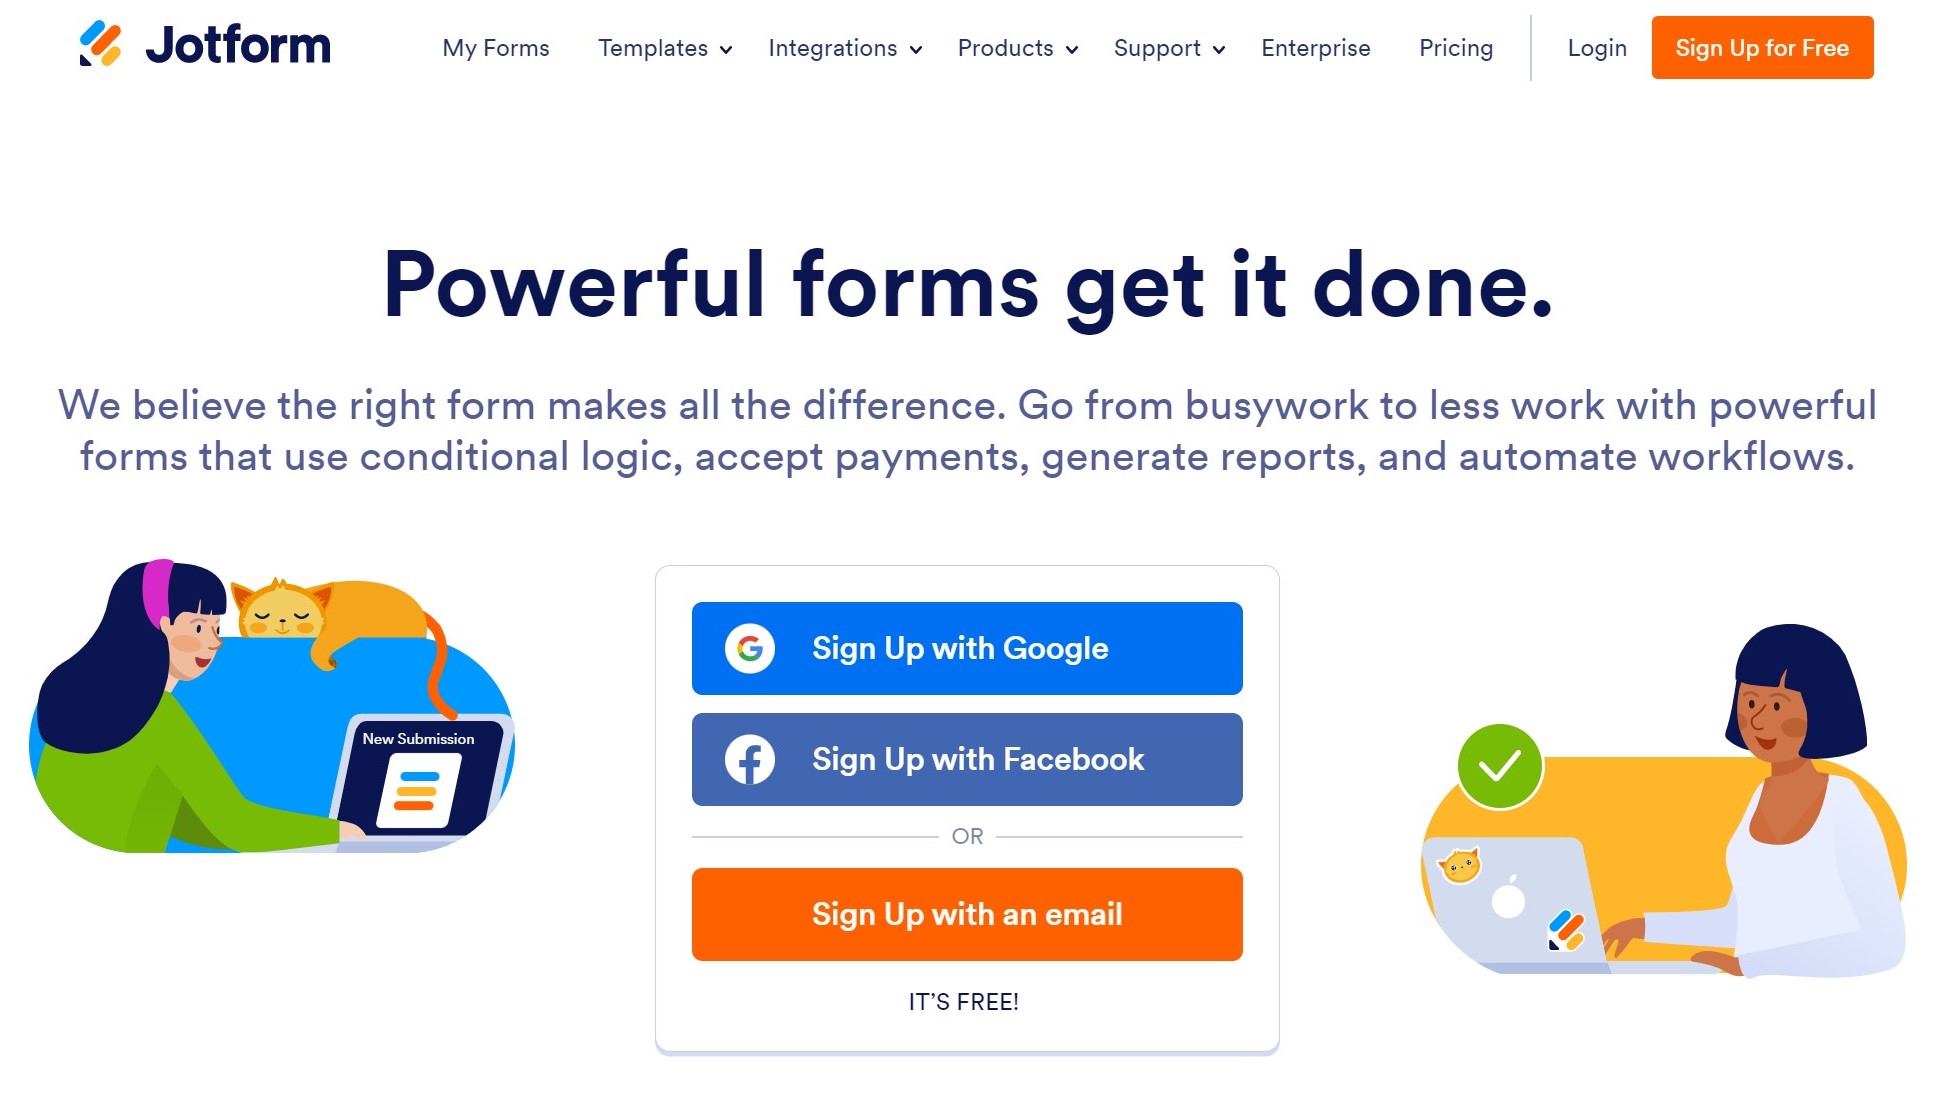
Task: Expand the Products dropdown menu
Action: [x=1016, y=48]
